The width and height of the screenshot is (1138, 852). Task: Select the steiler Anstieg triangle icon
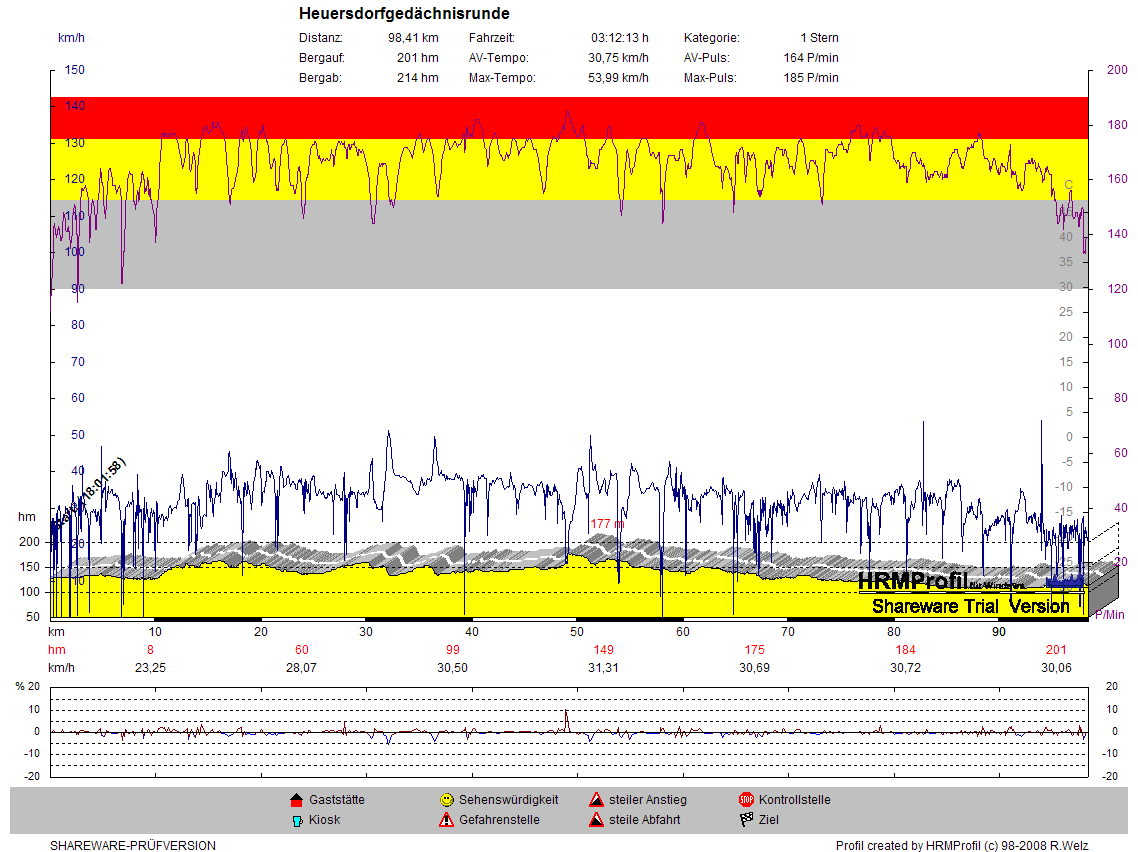[x=596, y=800]
